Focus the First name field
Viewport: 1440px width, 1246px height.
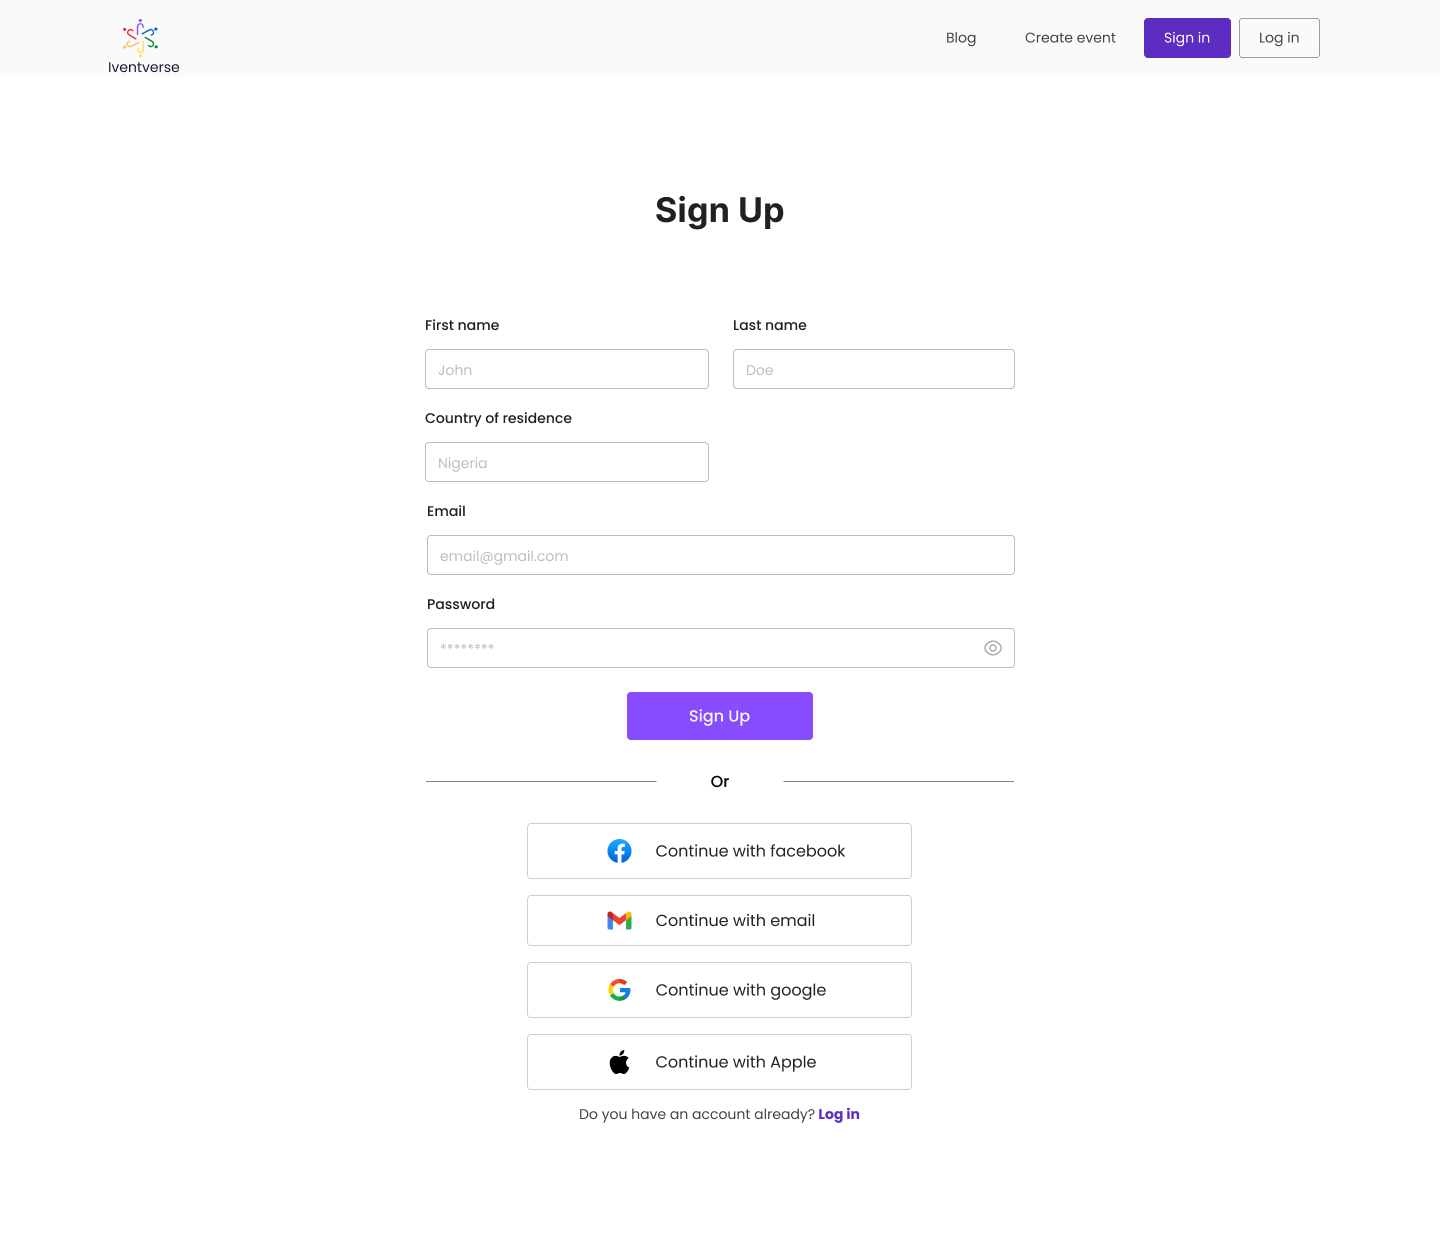(x=566, y=369)
